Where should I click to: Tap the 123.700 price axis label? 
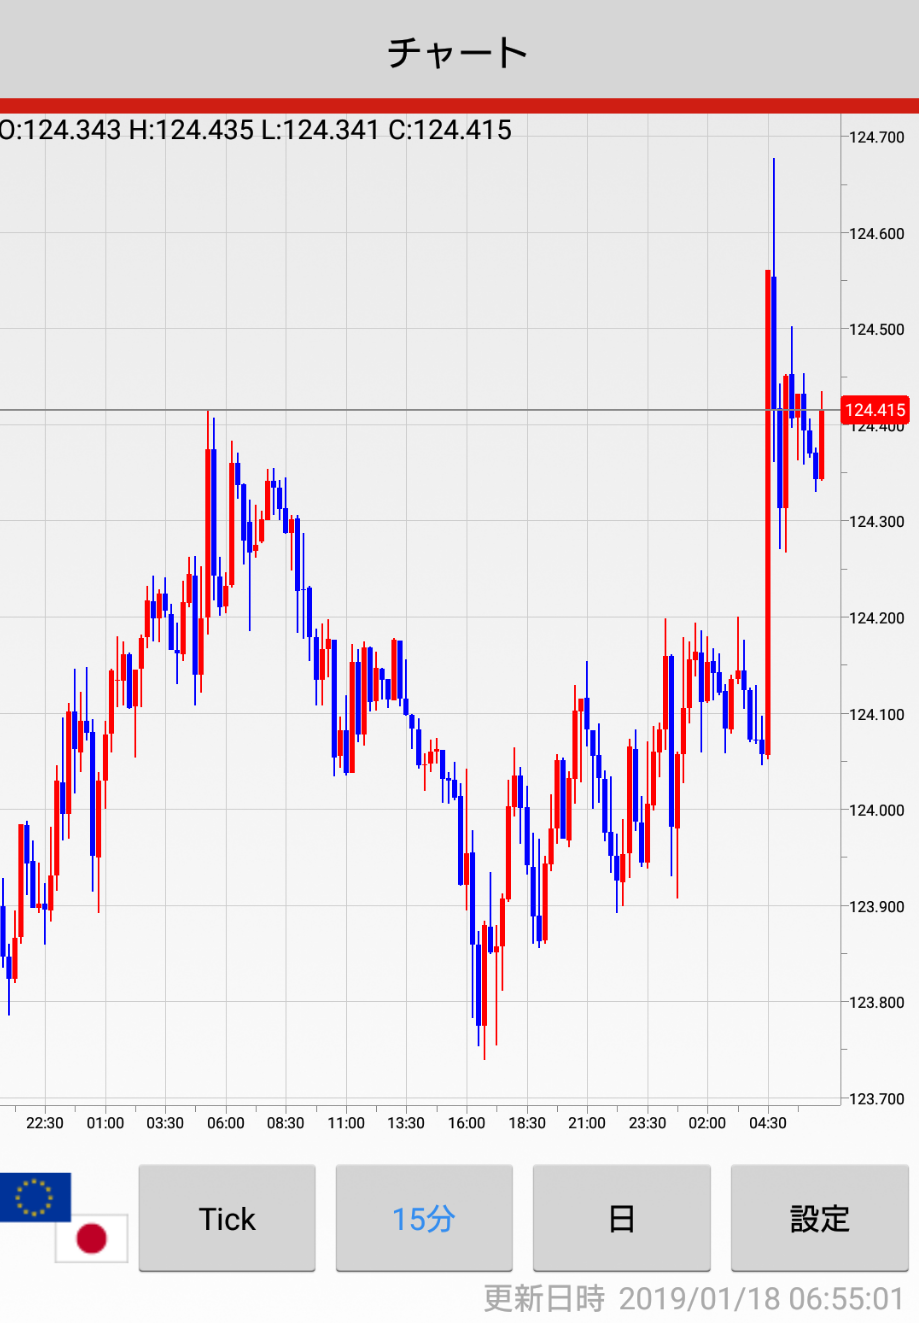[x=876, y=1099]
